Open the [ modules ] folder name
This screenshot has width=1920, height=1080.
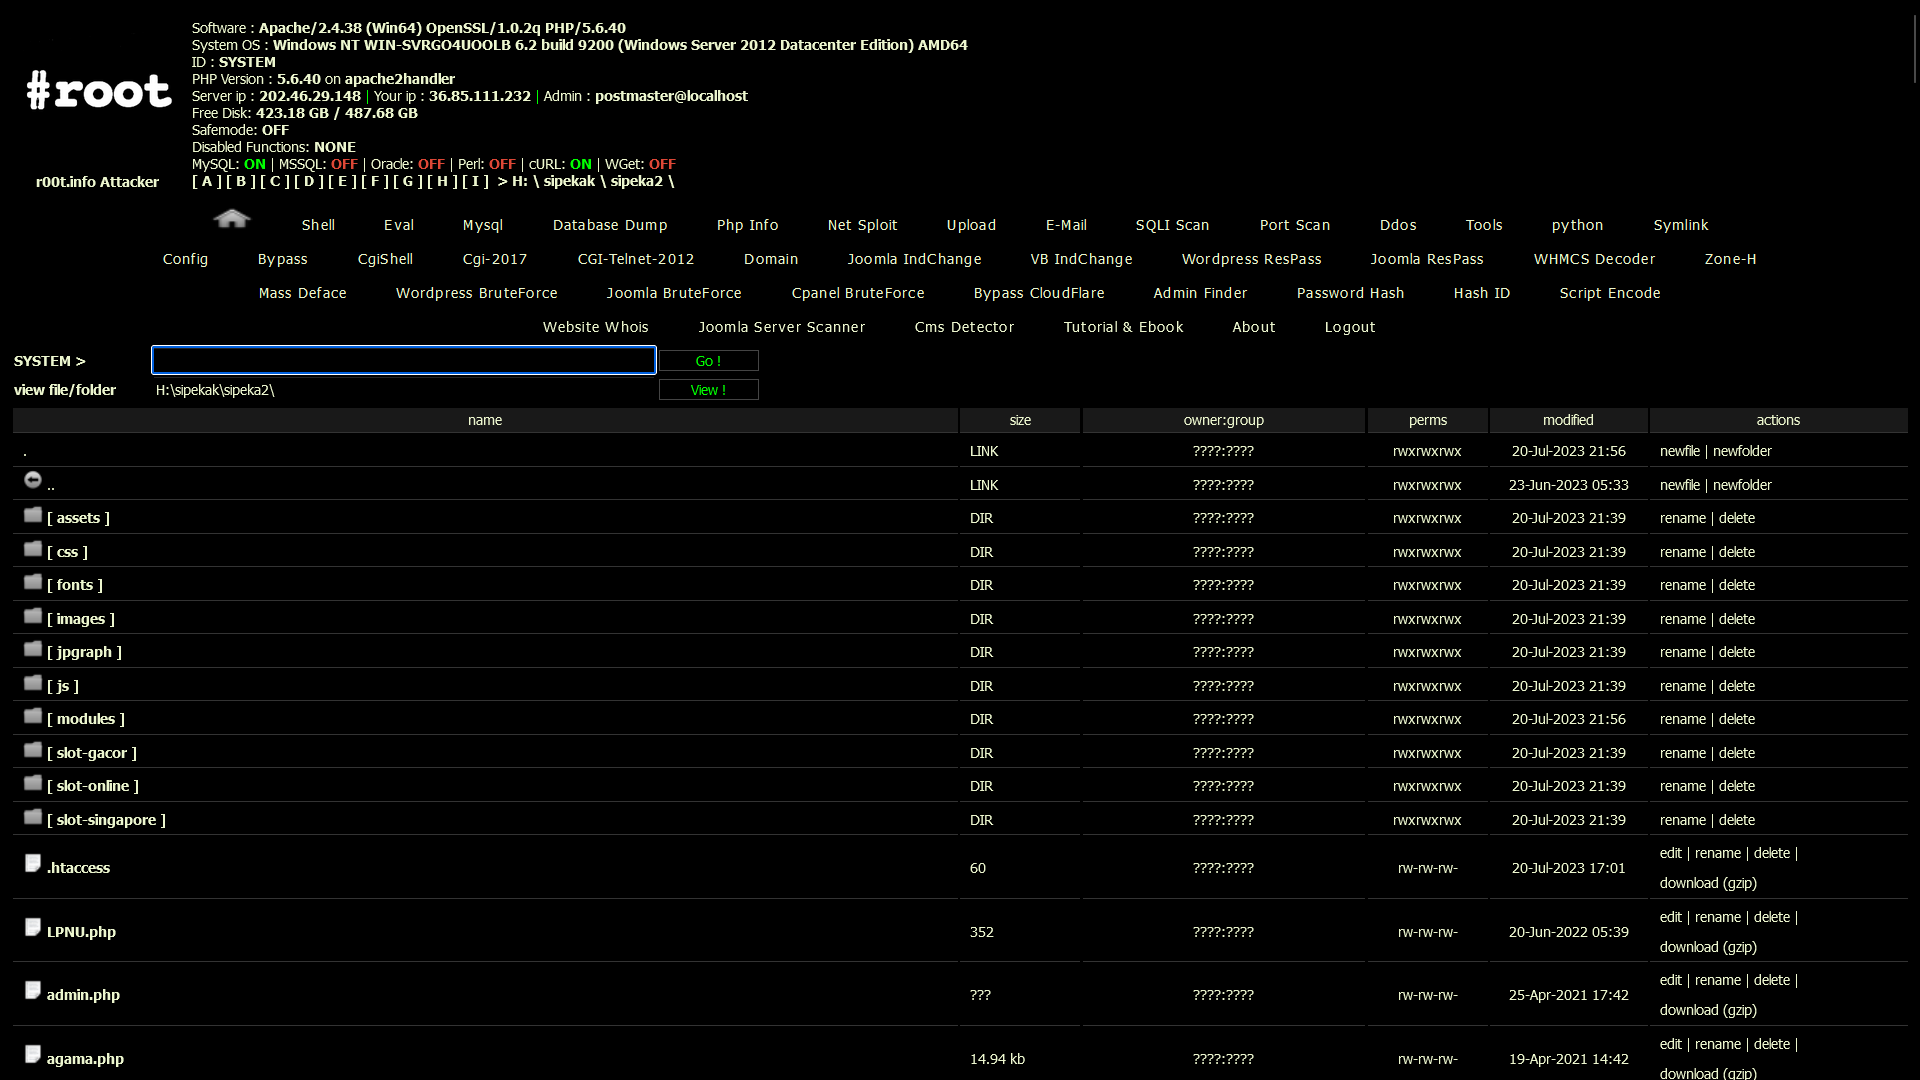[86, 719]
